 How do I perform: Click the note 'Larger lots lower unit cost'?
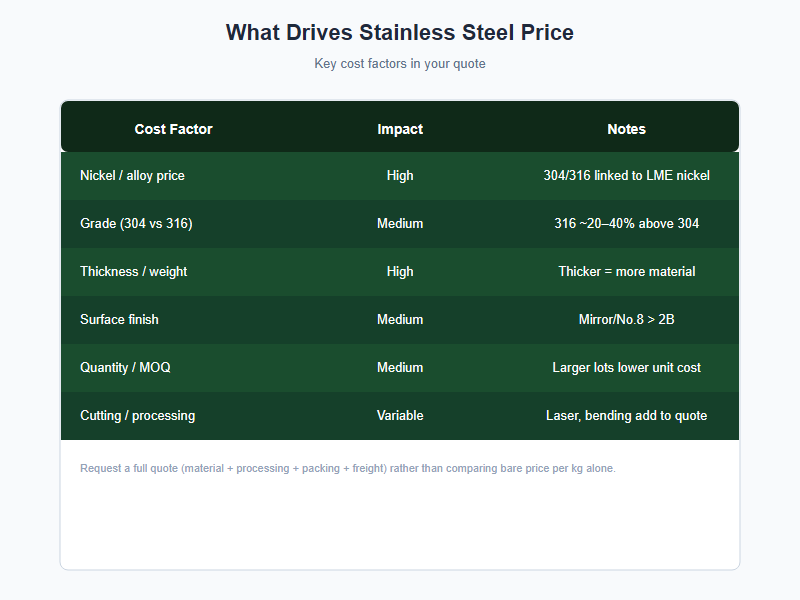pyautogui.click(x=627, y=367)
